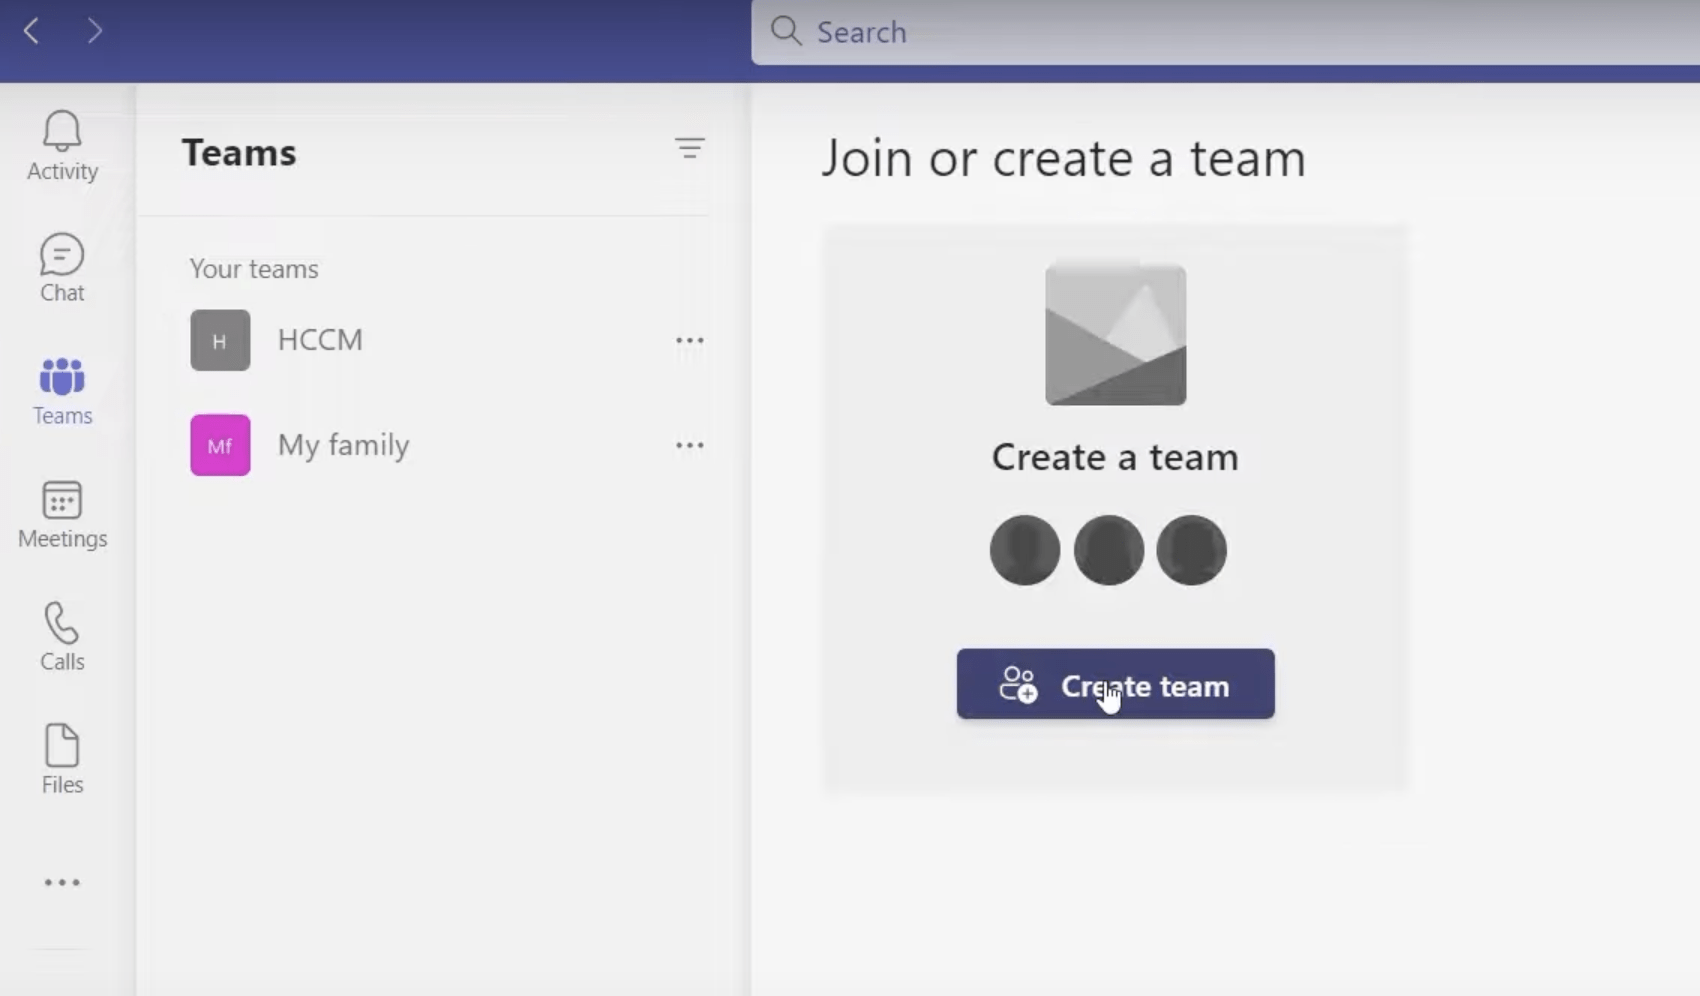The width and height of the screenshot is (1700, 996).
Task: Click the third member avatar placeholder
Action: click(x=1191, y=550)
